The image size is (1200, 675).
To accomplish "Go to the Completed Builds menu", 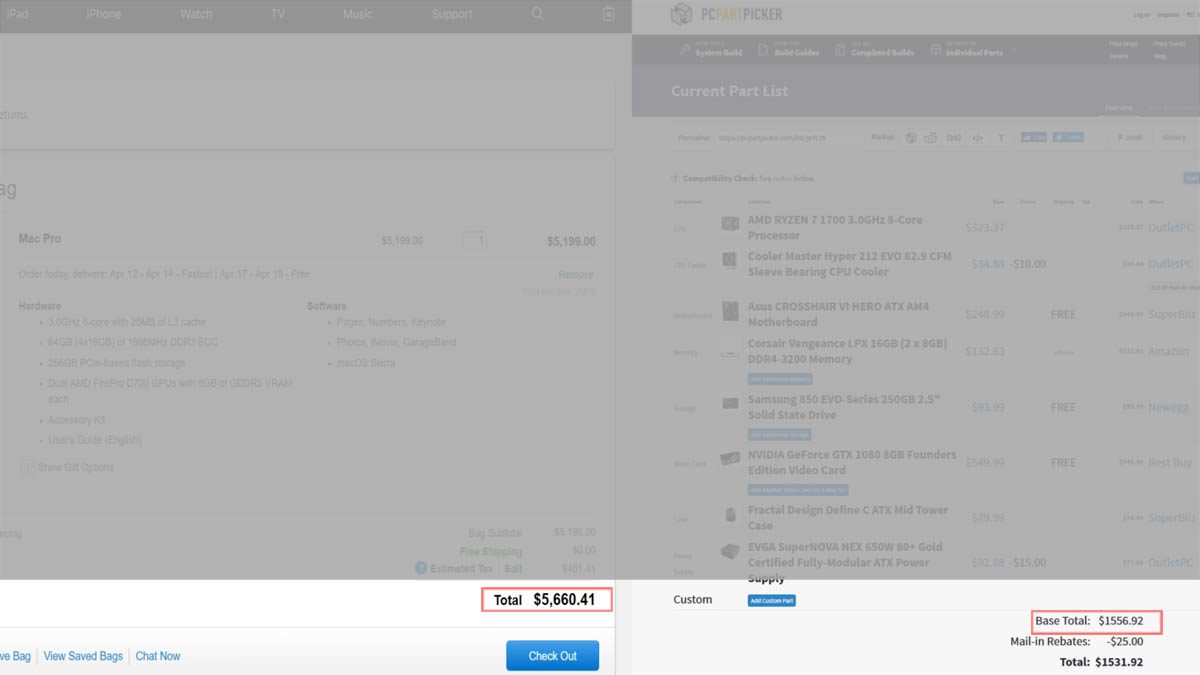I will (881, 50).
